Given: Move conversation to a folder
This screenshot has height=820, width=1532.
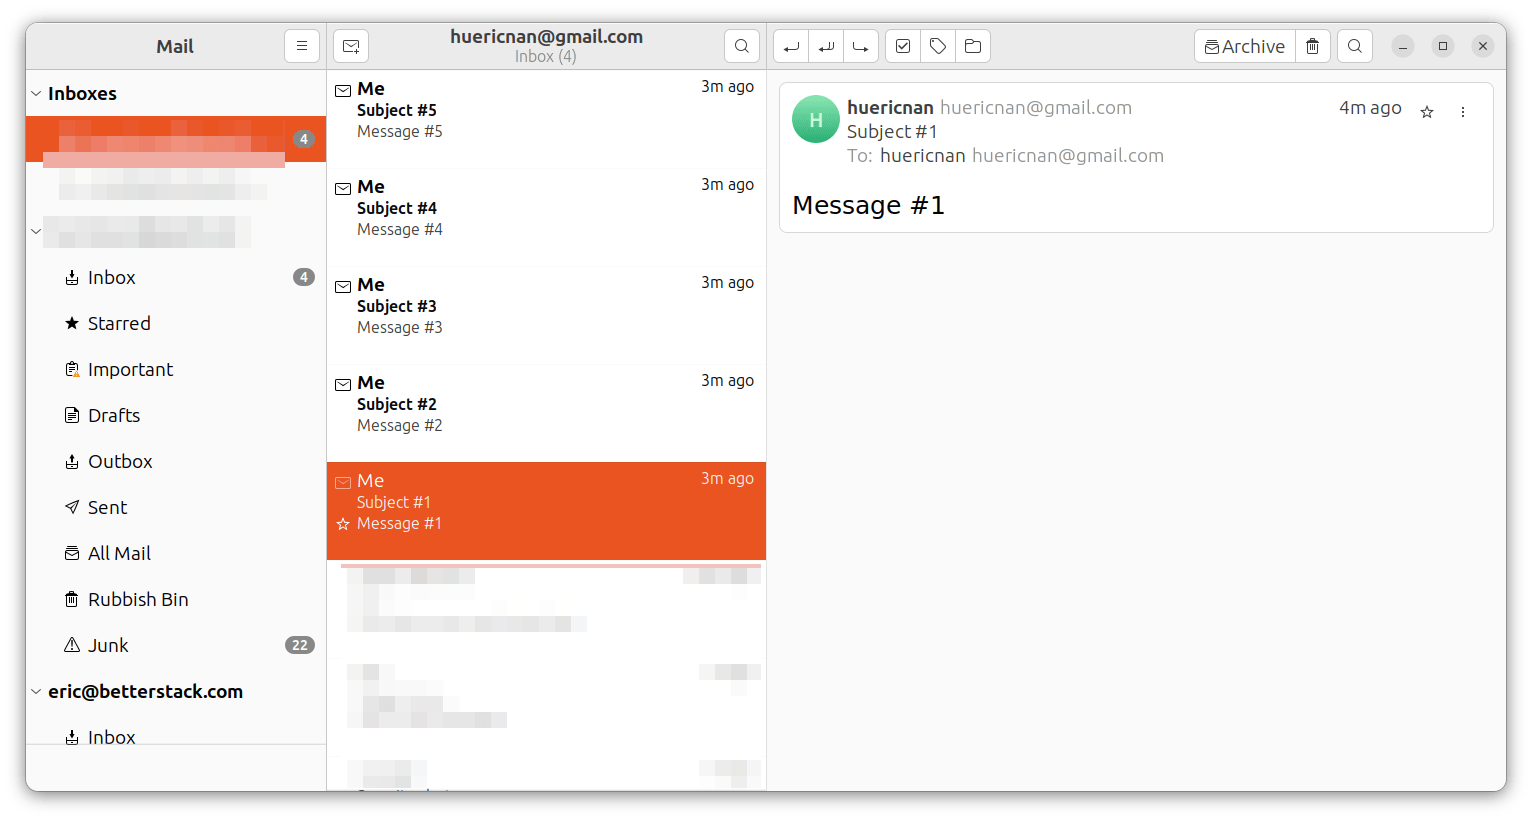Looking at the screenshot, I should [973, 46].
